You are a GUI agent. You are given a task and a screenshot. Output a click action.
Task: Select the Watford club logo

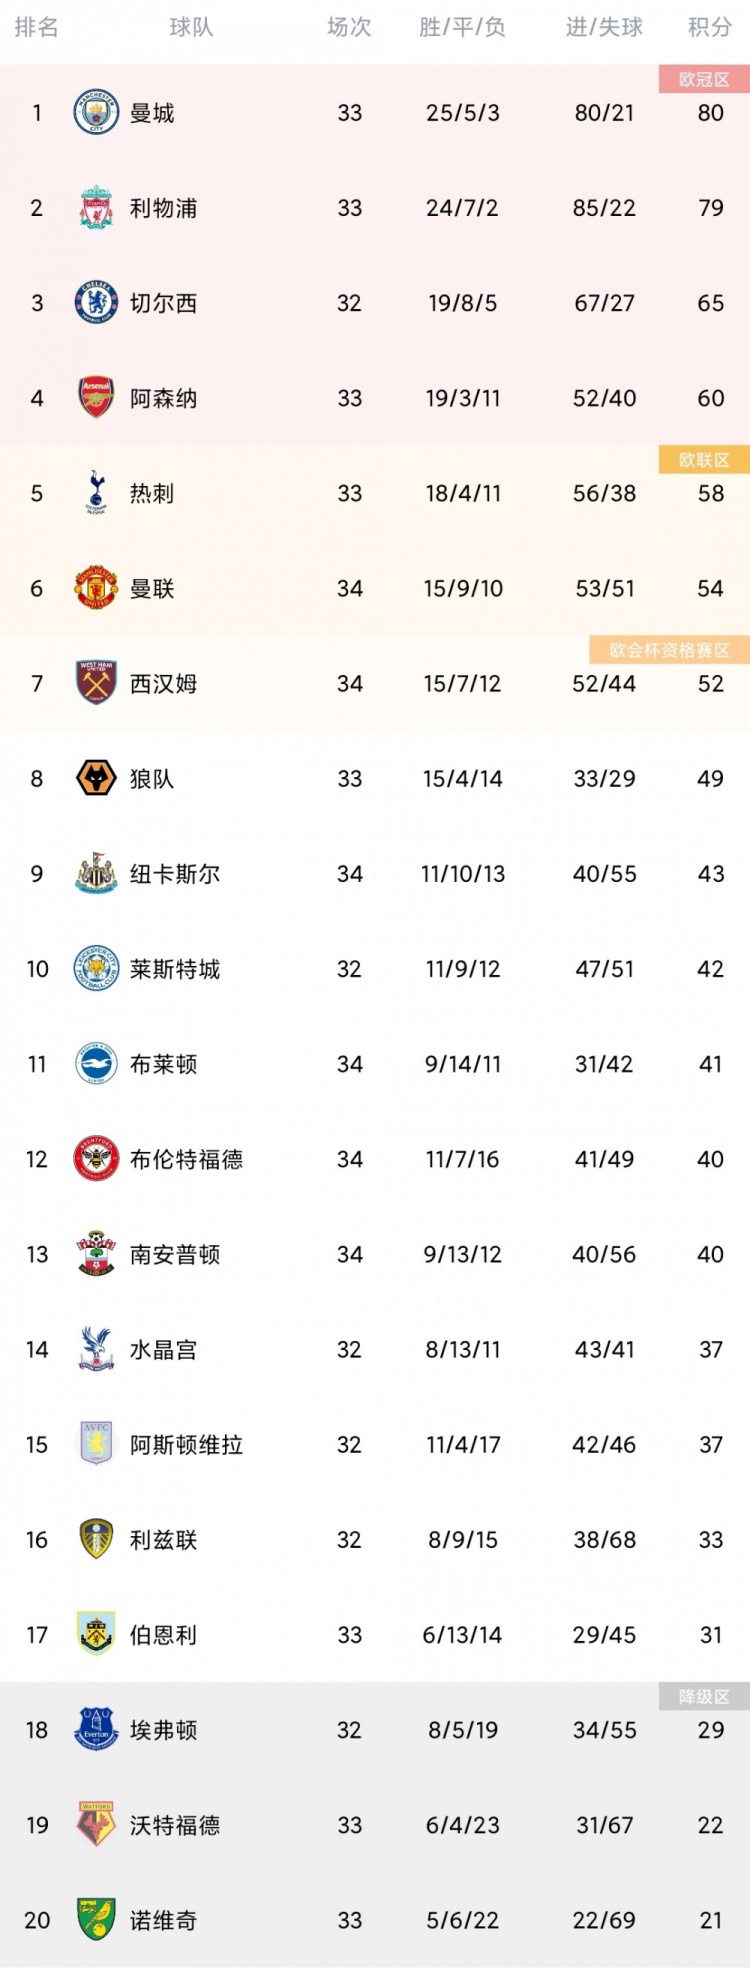[x=96, y=1824]
